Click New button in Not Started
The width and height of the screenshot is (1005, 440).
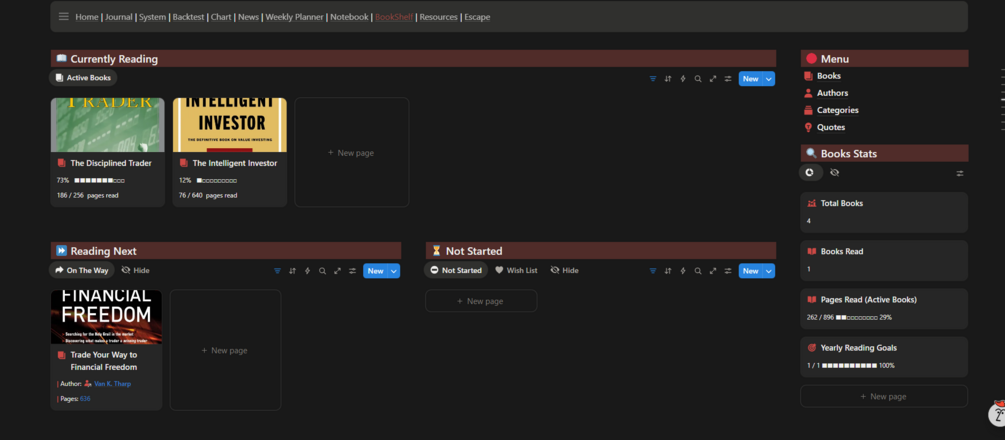[x=751, y=271]
